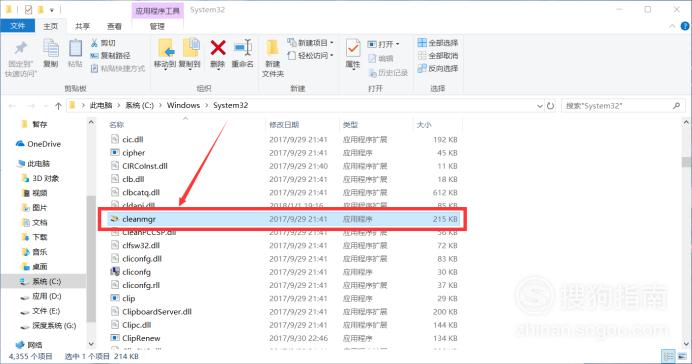
Task: Create a New folder (新建文件夹)
Action: pyautogui.click(x=273, y=58)
